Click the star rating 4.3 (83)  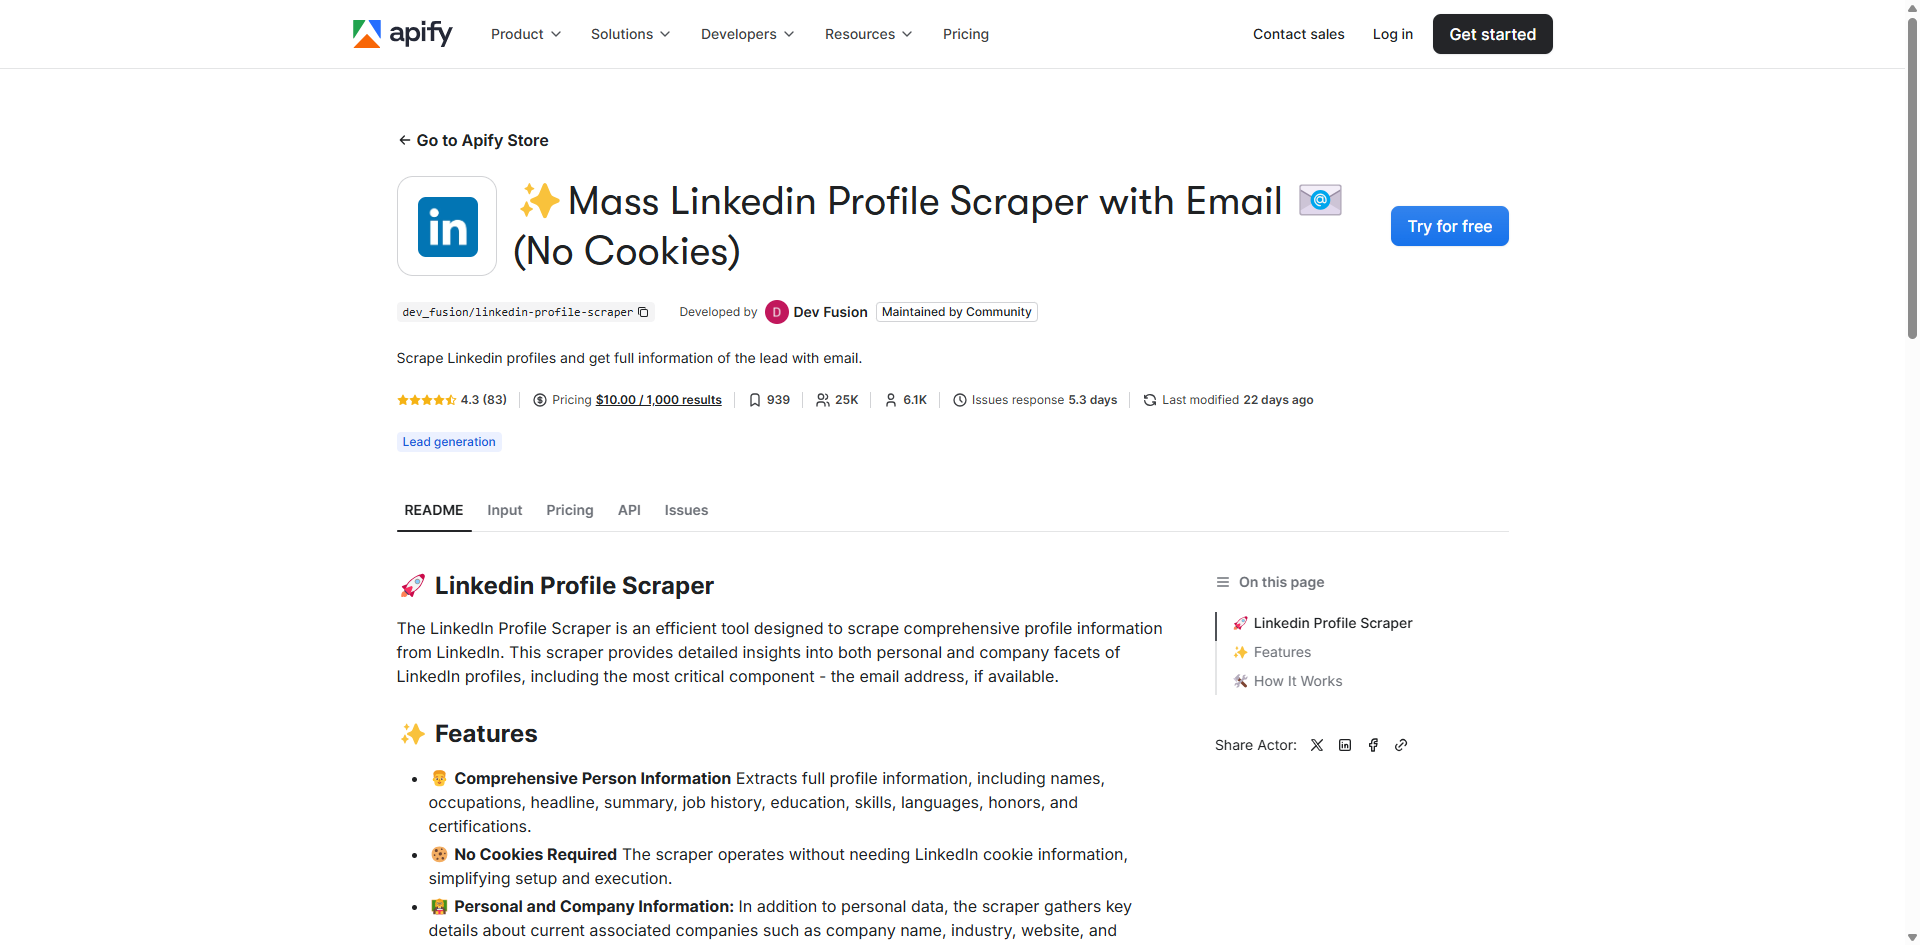pyautogui.click(x=452, y=400)
